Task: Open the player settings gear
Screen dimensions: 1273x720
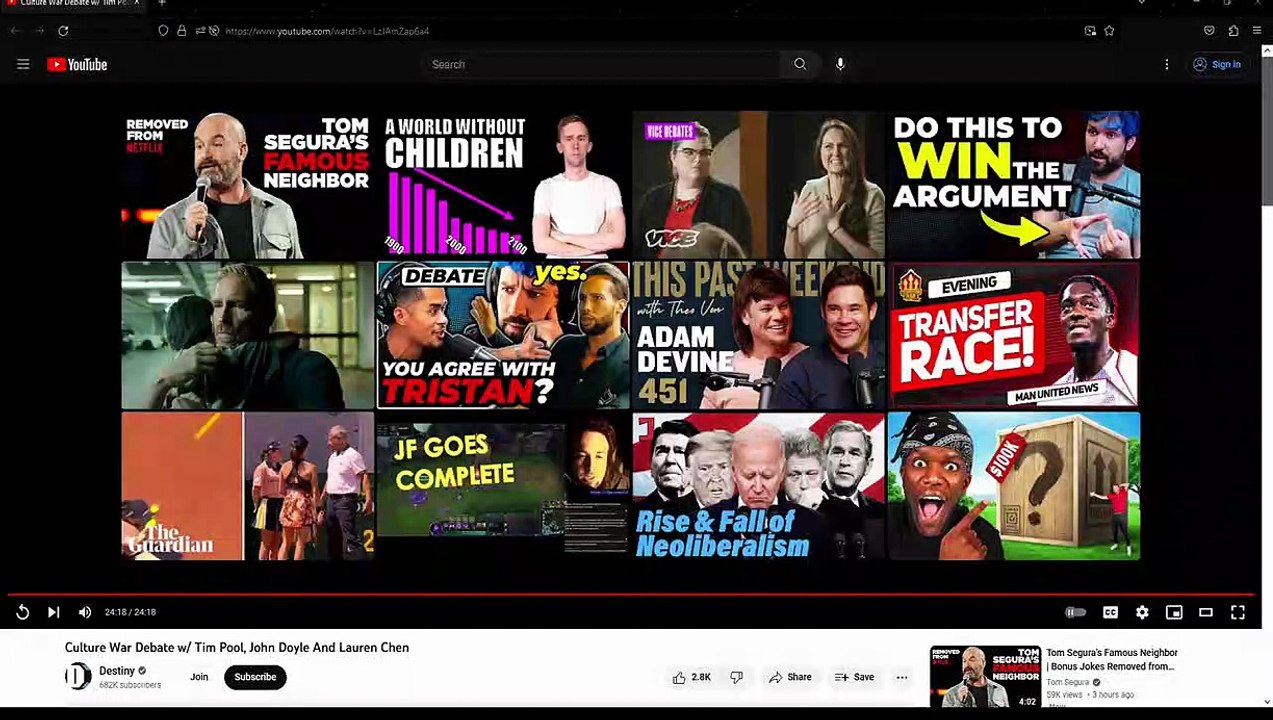Action: pos(1142,612)
